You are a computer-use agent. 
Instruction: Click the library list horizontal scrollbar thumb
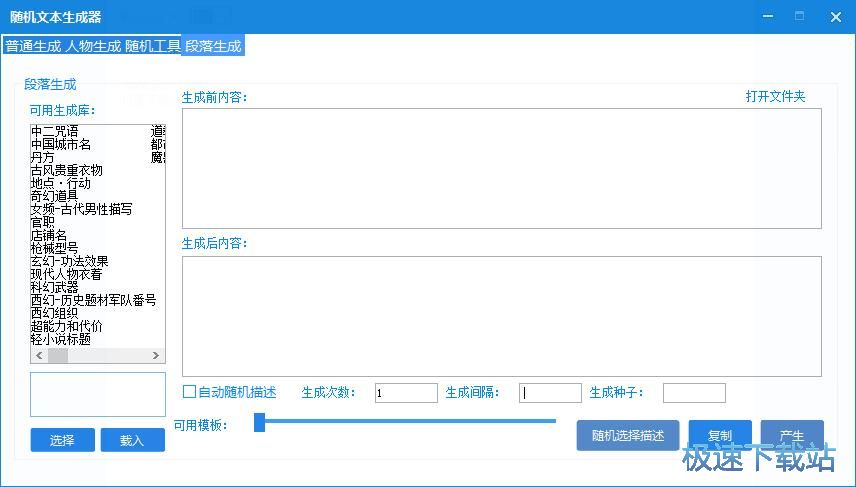pyautogui.click(x=58, y=355)
